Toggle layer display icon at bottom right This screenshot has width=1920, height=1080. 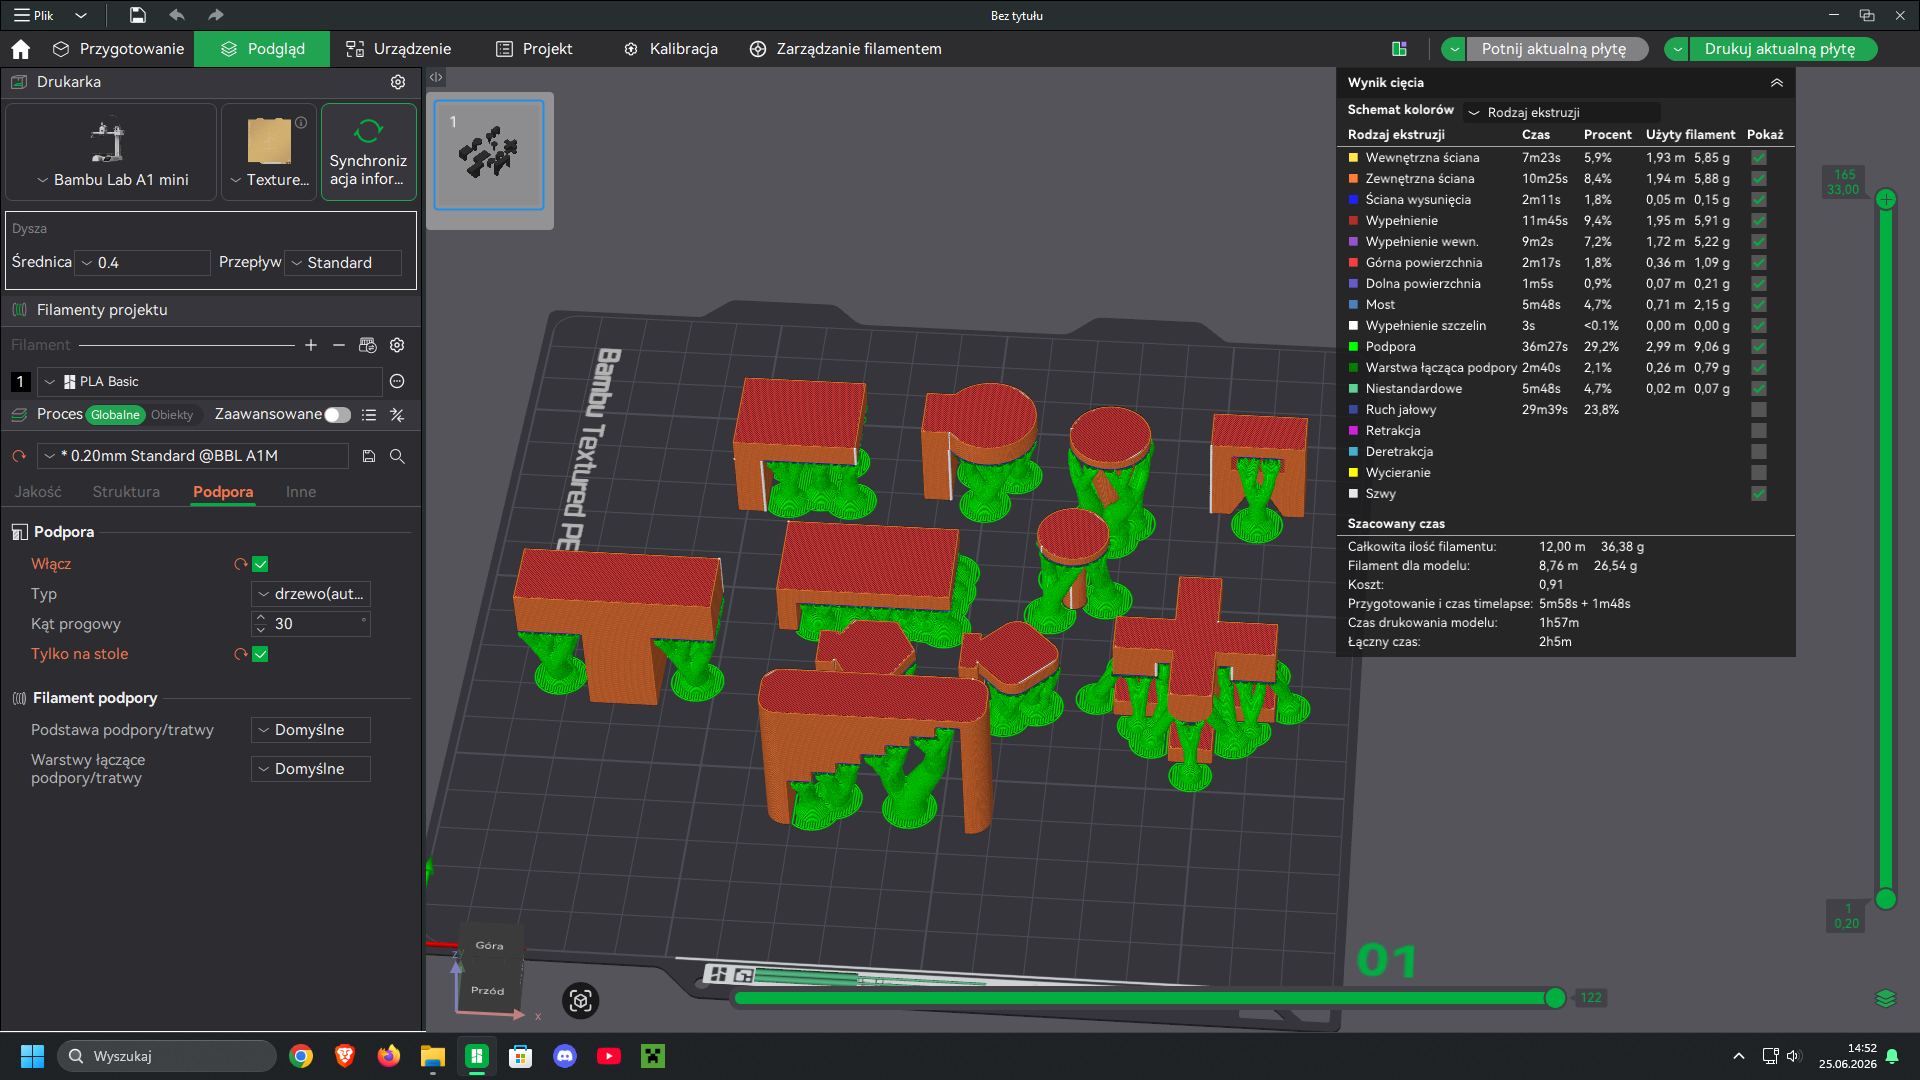[1886, 998]
